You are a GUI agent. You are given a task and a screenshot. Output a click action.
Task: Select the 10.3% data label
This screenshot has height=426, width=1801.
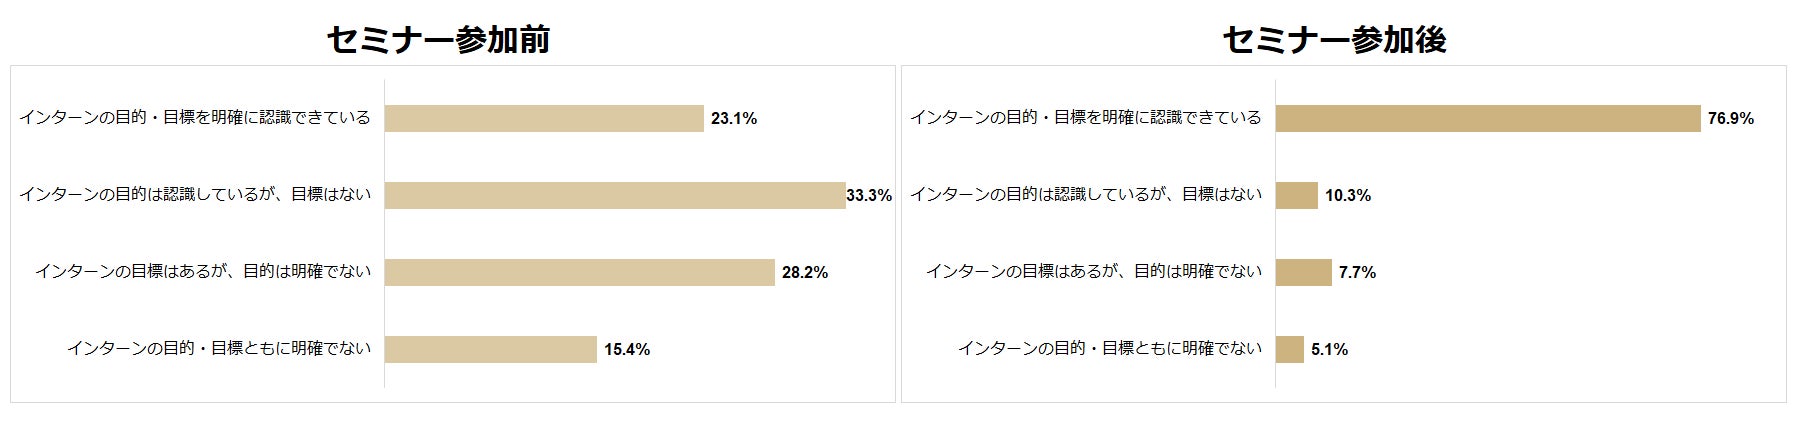(1348, 196)
